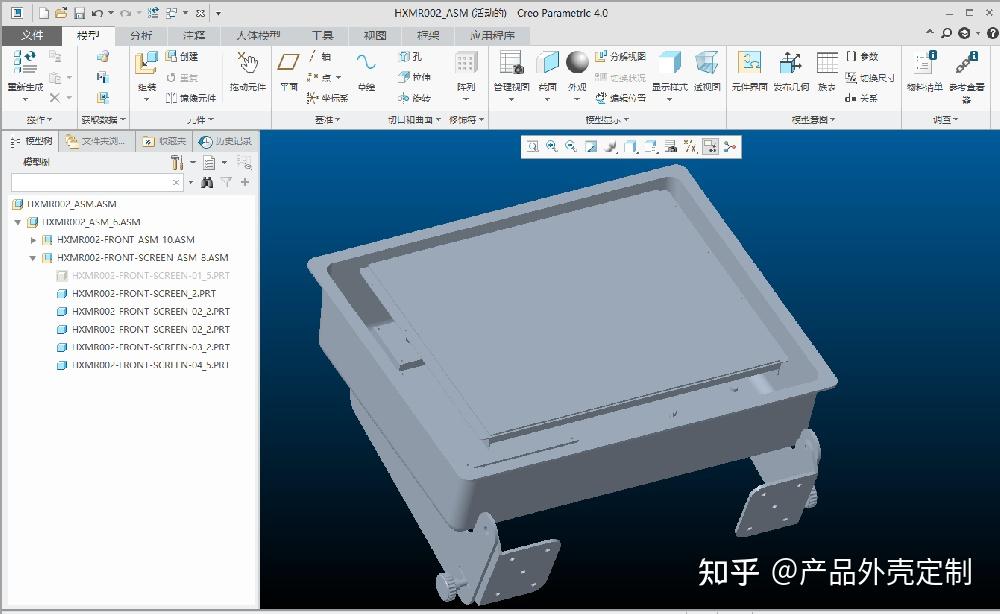The image size is (1000, 614).
Task: Open the 管理视图 dropdown arrow
Action: tap(511, 99)
